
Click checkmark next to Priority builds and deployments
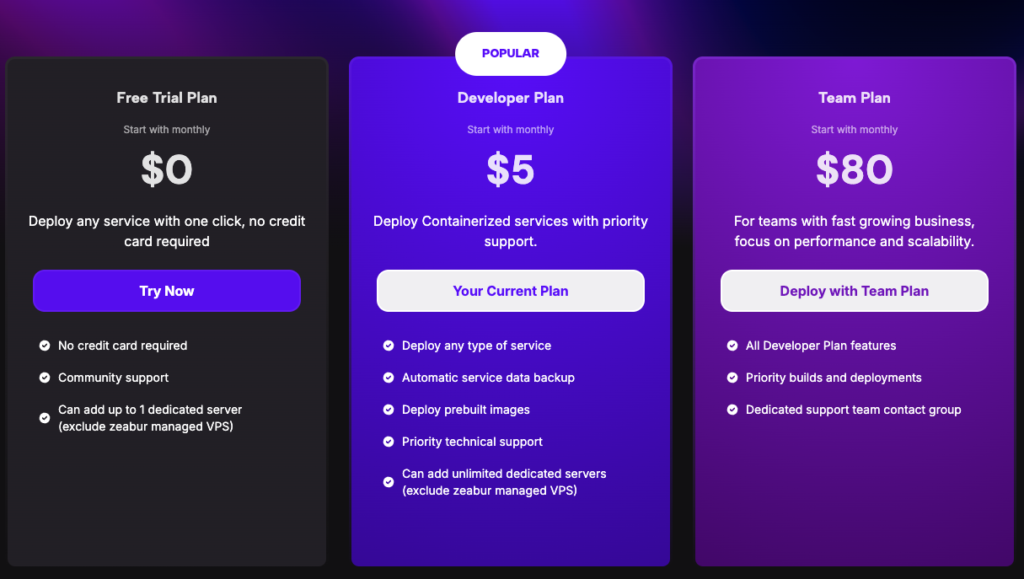(733, 378)
